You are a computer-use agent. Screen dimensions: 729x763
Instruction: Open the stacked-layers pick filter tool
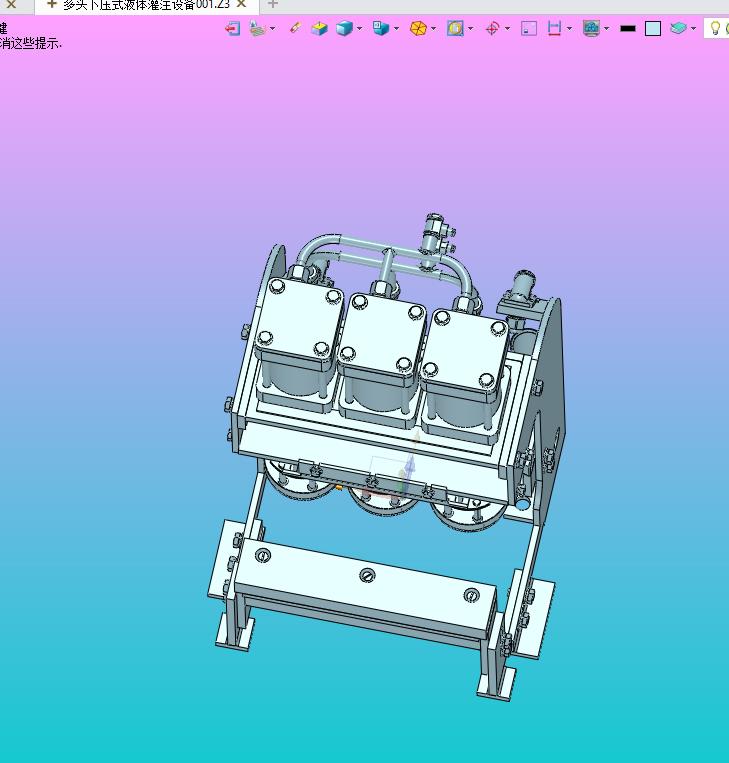click(x=257, y=28)
